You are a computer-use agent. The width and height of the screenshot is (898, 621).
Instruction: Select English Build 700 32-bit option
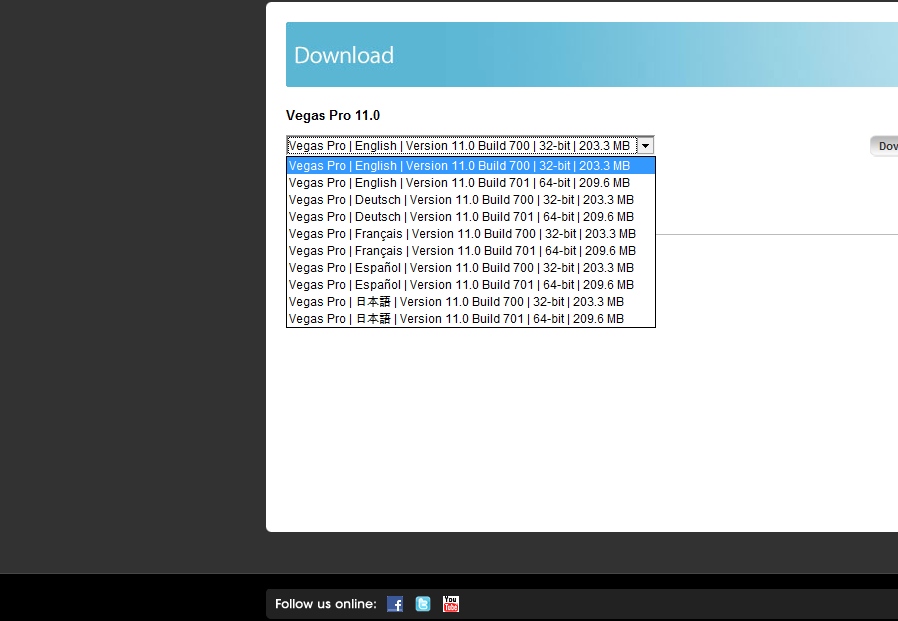click(x=471, y=166)
